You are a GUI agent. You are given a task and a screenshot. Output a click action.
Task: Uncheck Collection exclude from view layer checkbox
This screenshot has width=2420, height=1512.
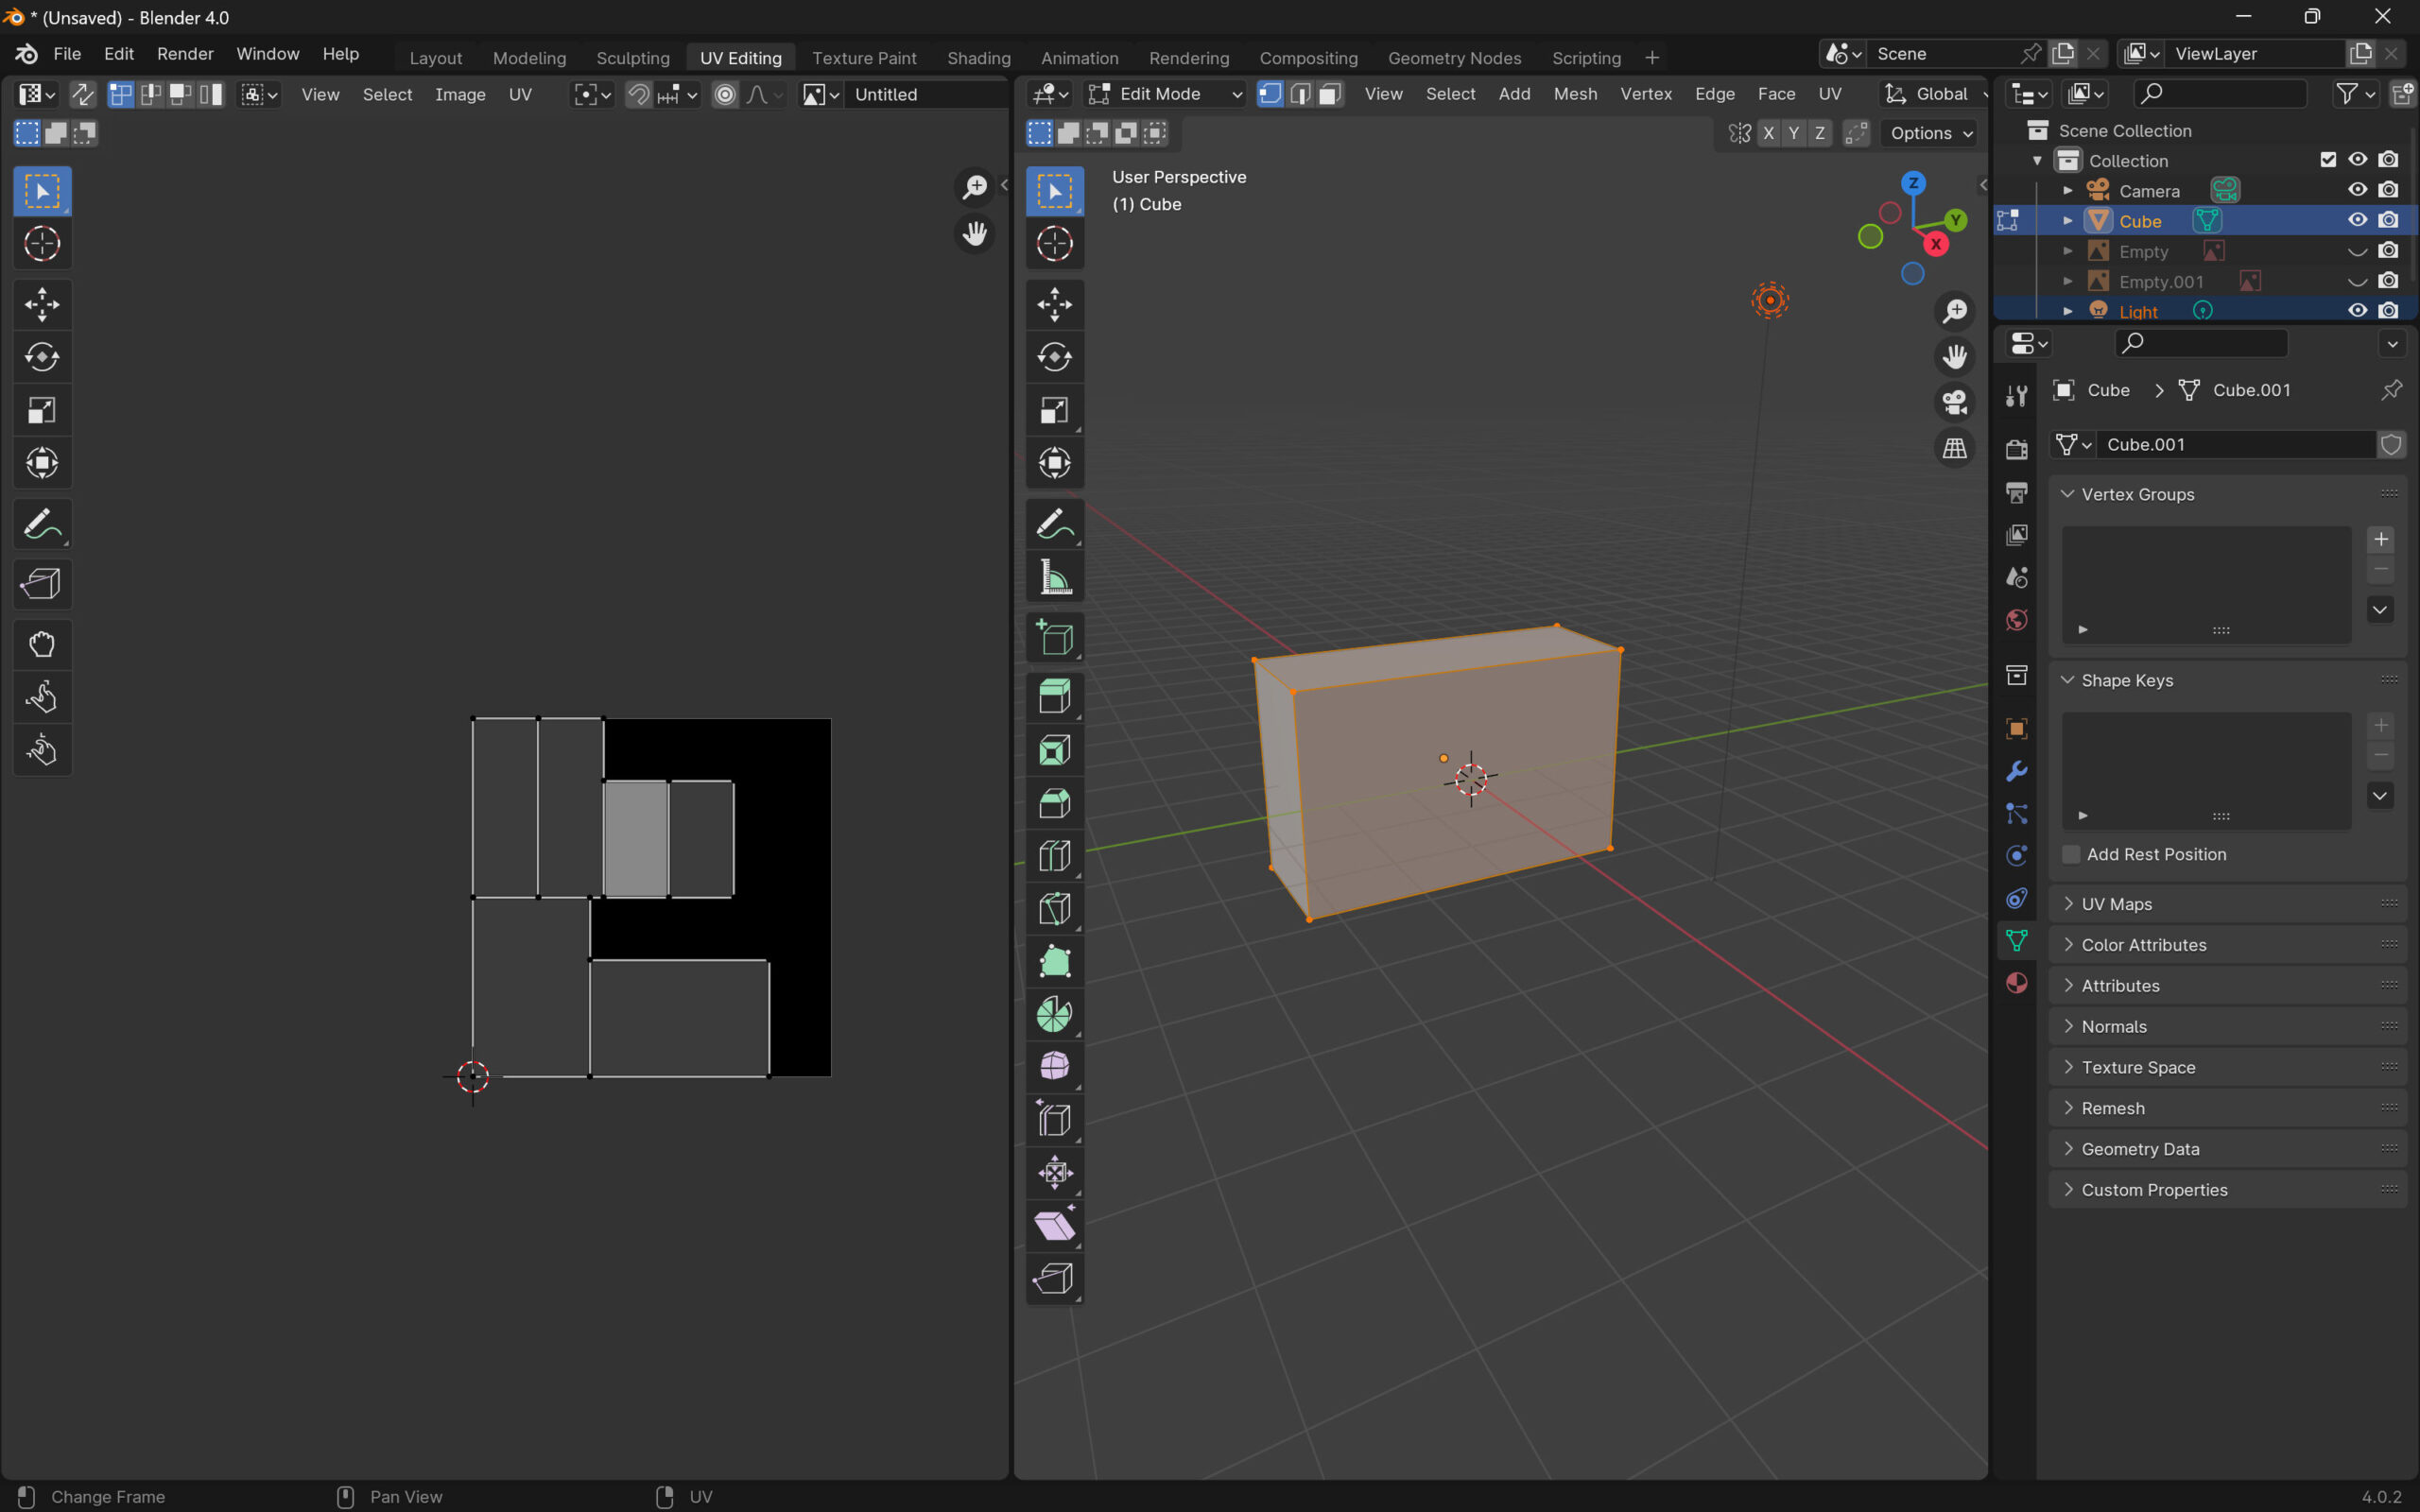(x=2328, y=160)
